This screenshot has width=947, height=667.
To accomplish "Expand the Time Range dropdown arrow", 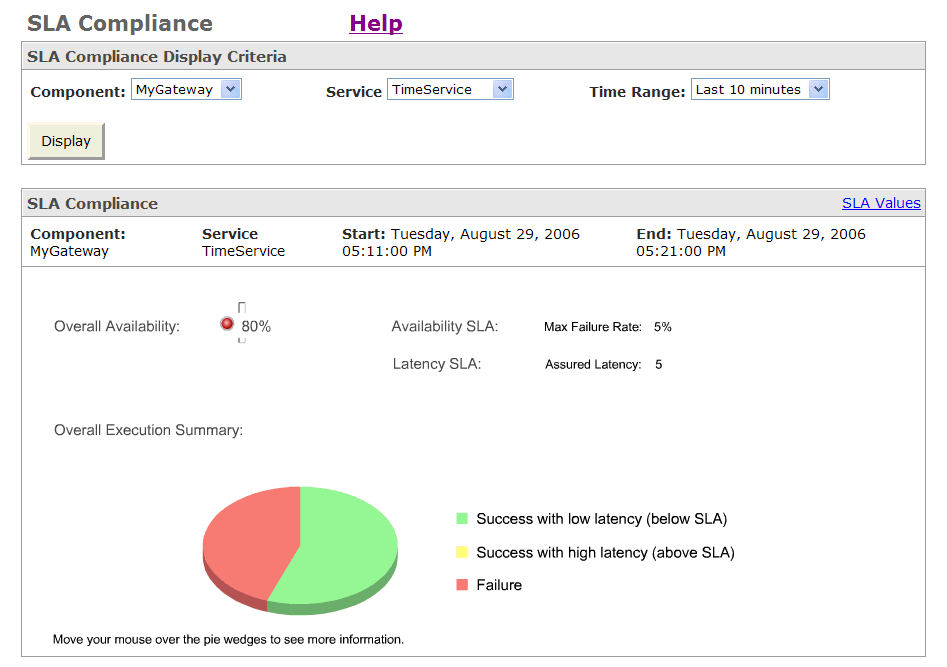I will point(818,89).
